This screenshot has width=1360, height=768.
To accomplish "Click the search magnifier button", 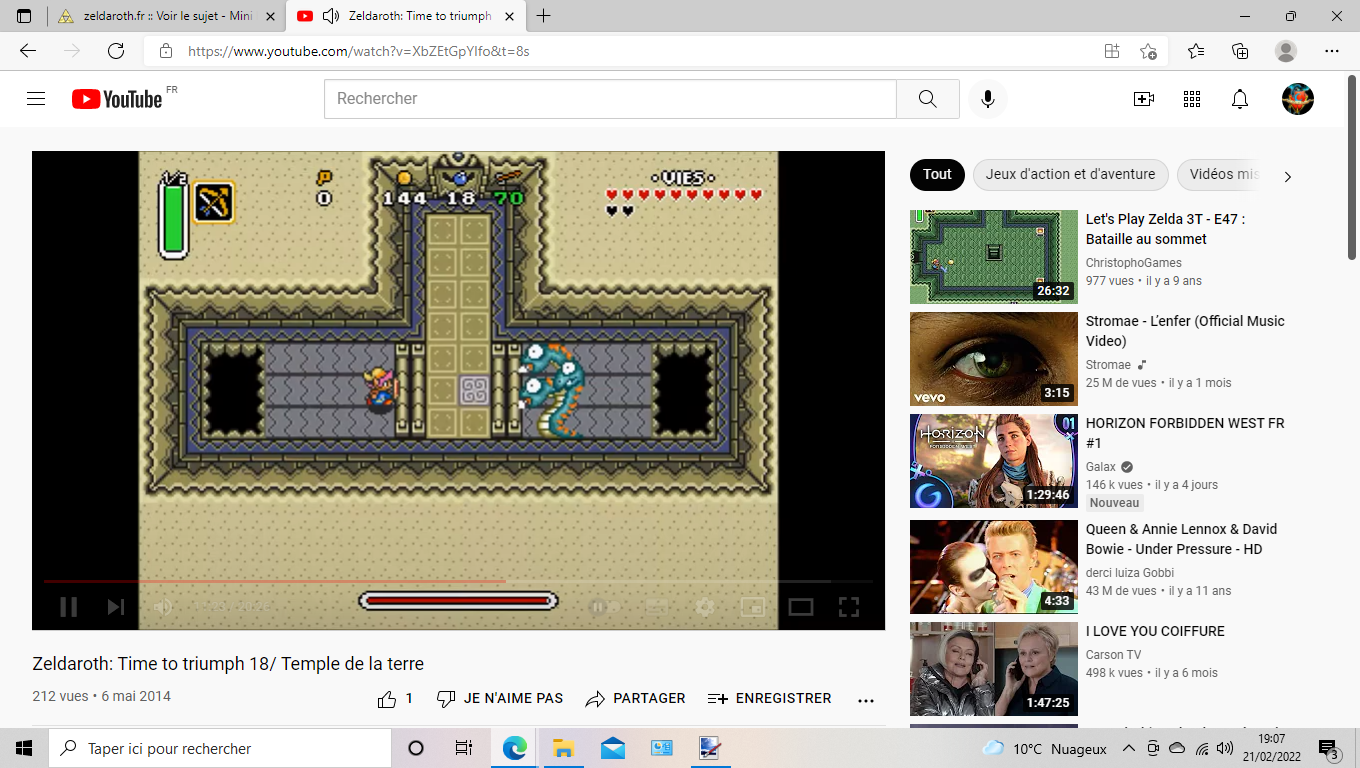I will [928, 99].
